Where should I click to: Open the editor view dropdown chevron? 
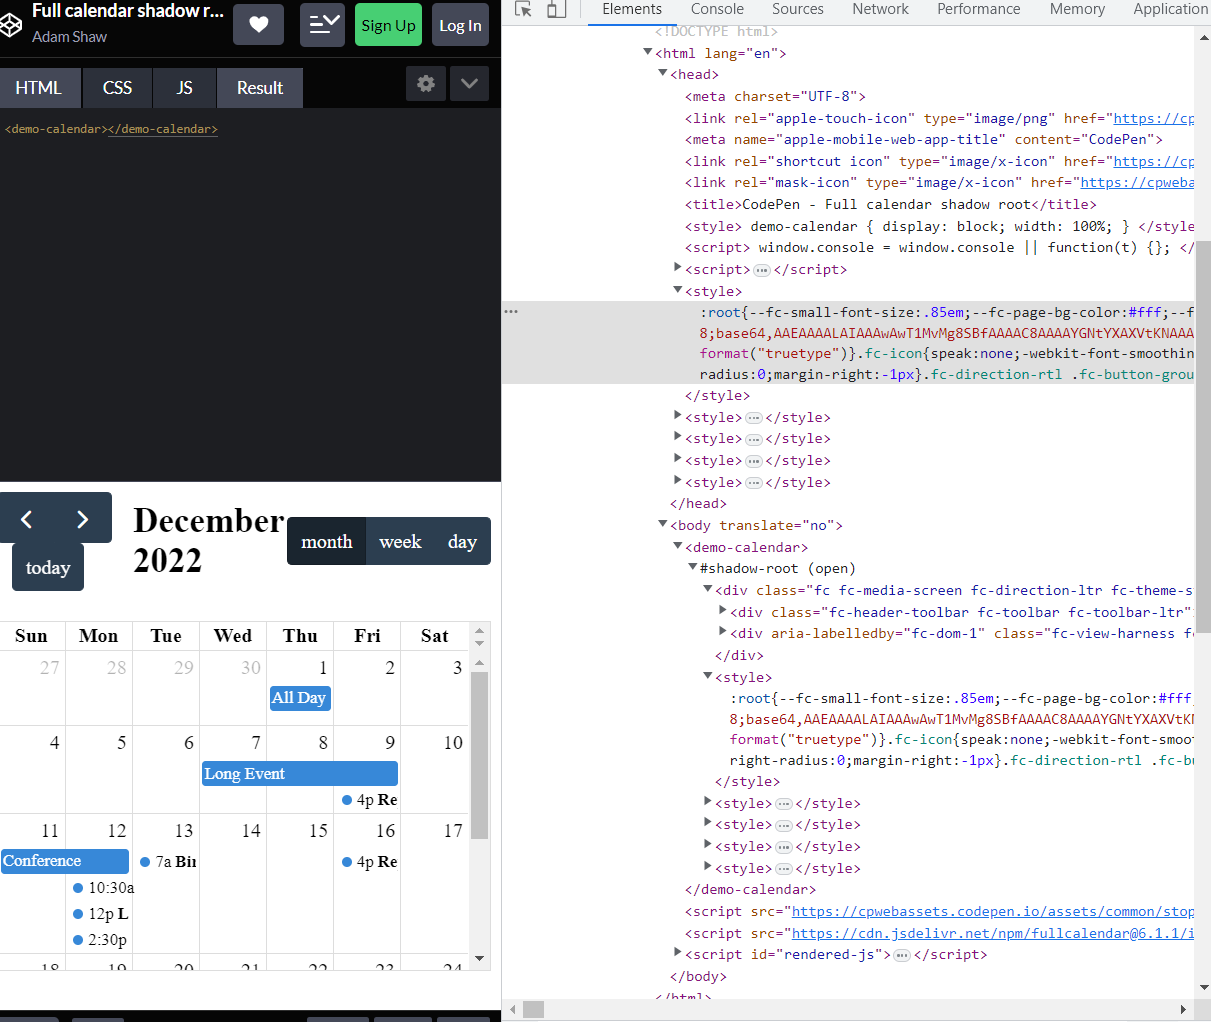pos(469,84)
